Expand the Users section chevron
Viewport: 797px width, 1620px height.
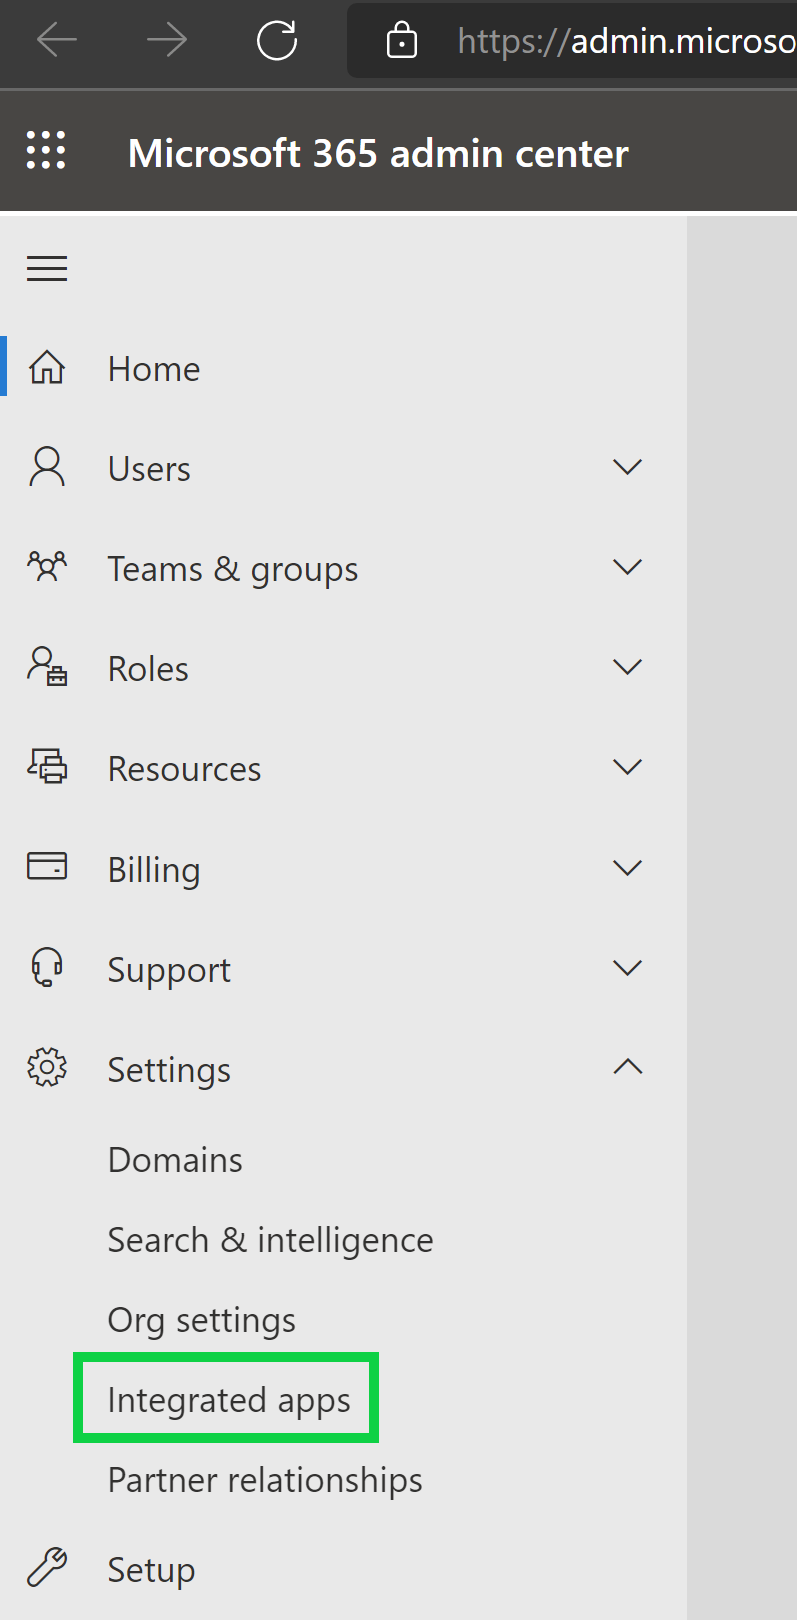coord(627,467)
